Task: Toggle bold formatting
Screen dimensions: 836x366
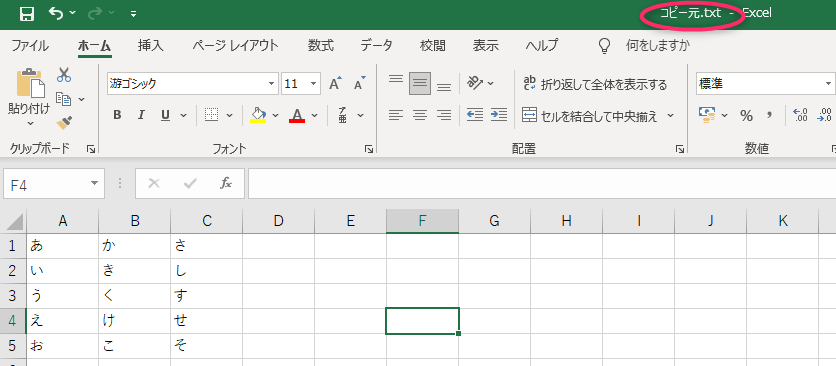Action: [x=117, y=115]
